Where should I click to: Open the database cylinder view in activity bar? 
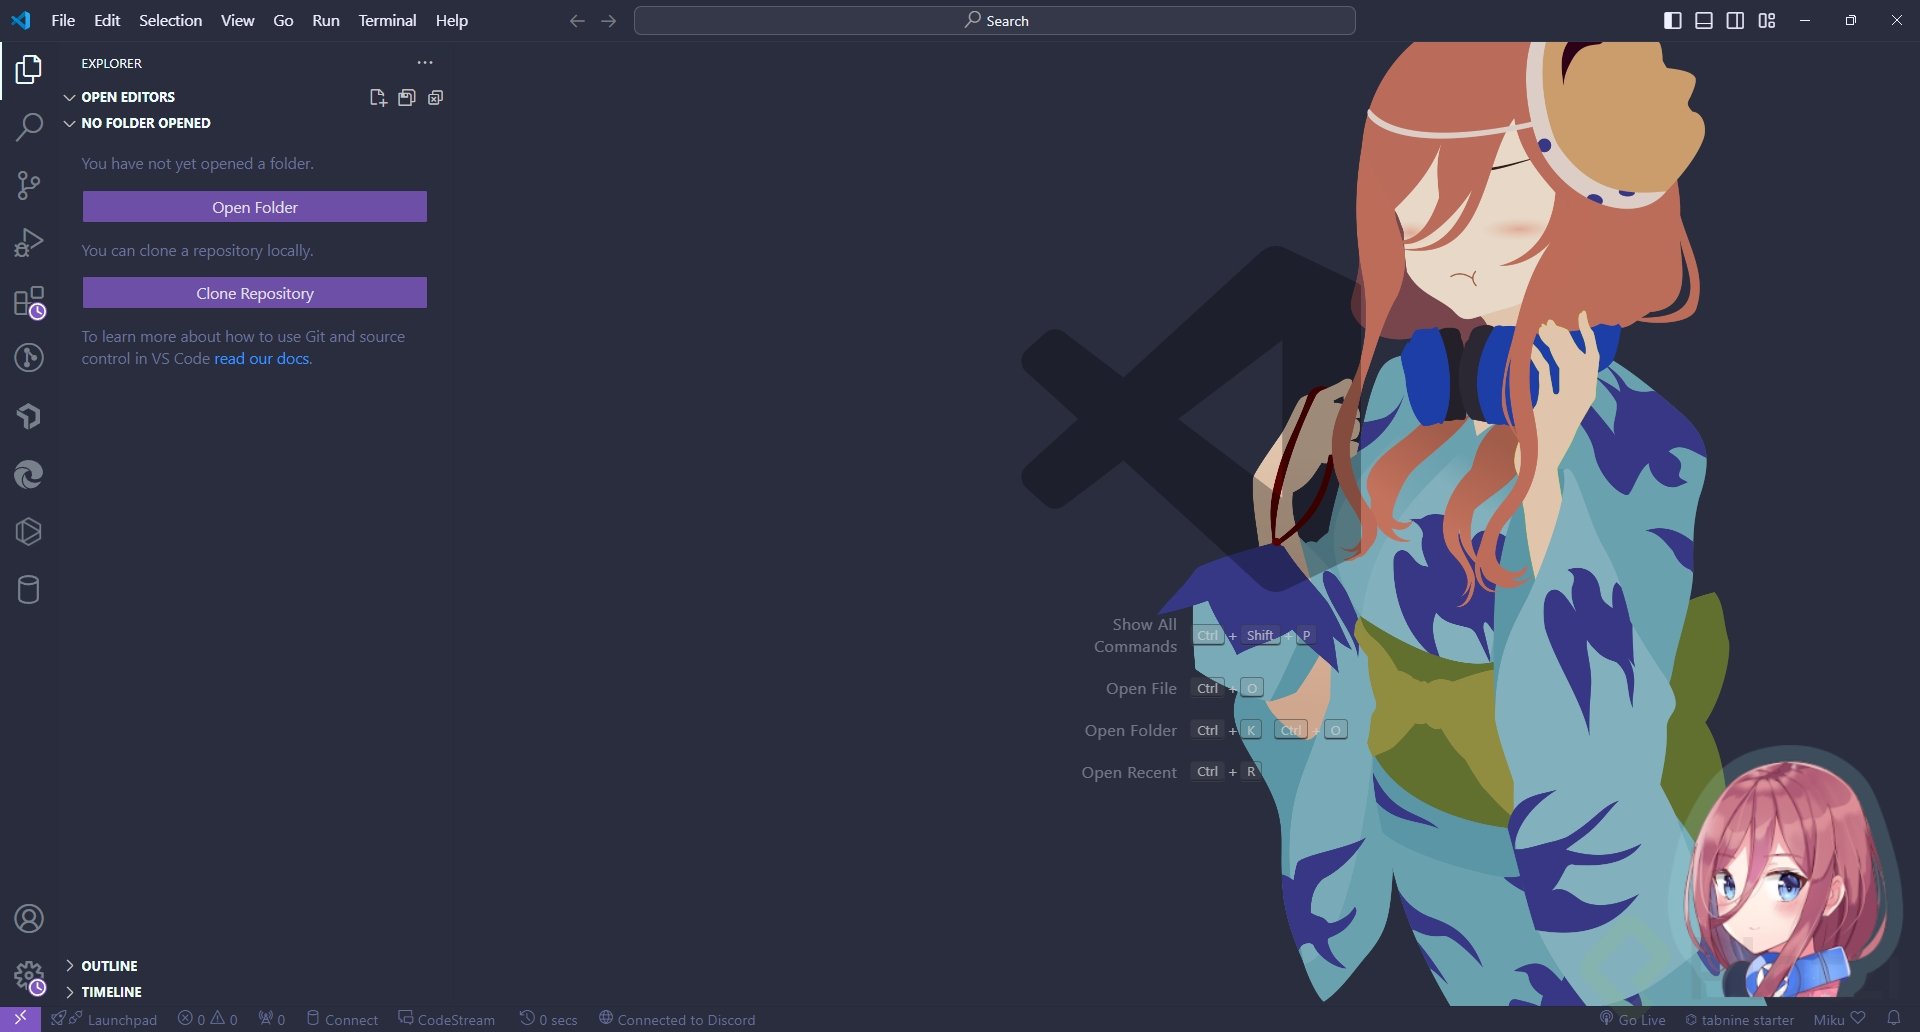(x=29, y=590)
